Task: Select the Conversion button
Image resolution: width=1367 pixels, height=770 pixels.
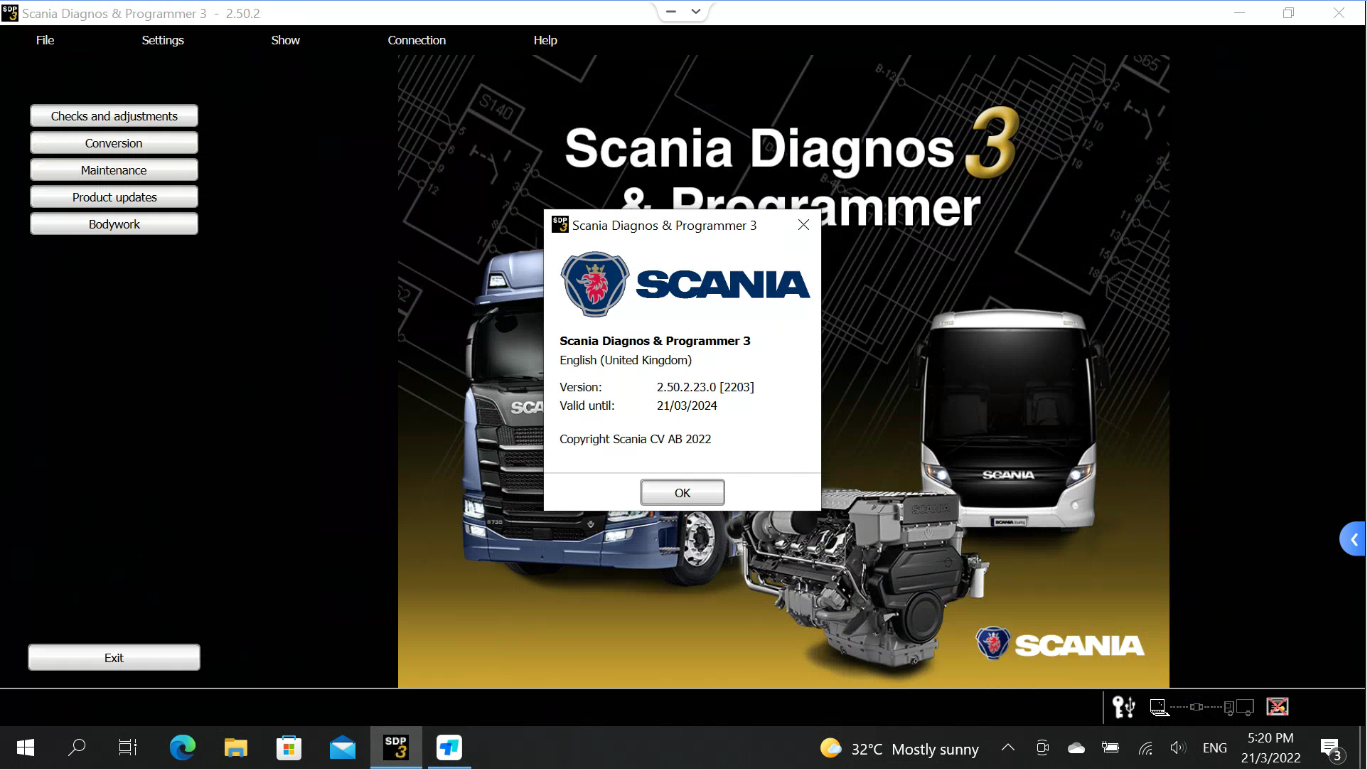Action: (114, 143)
